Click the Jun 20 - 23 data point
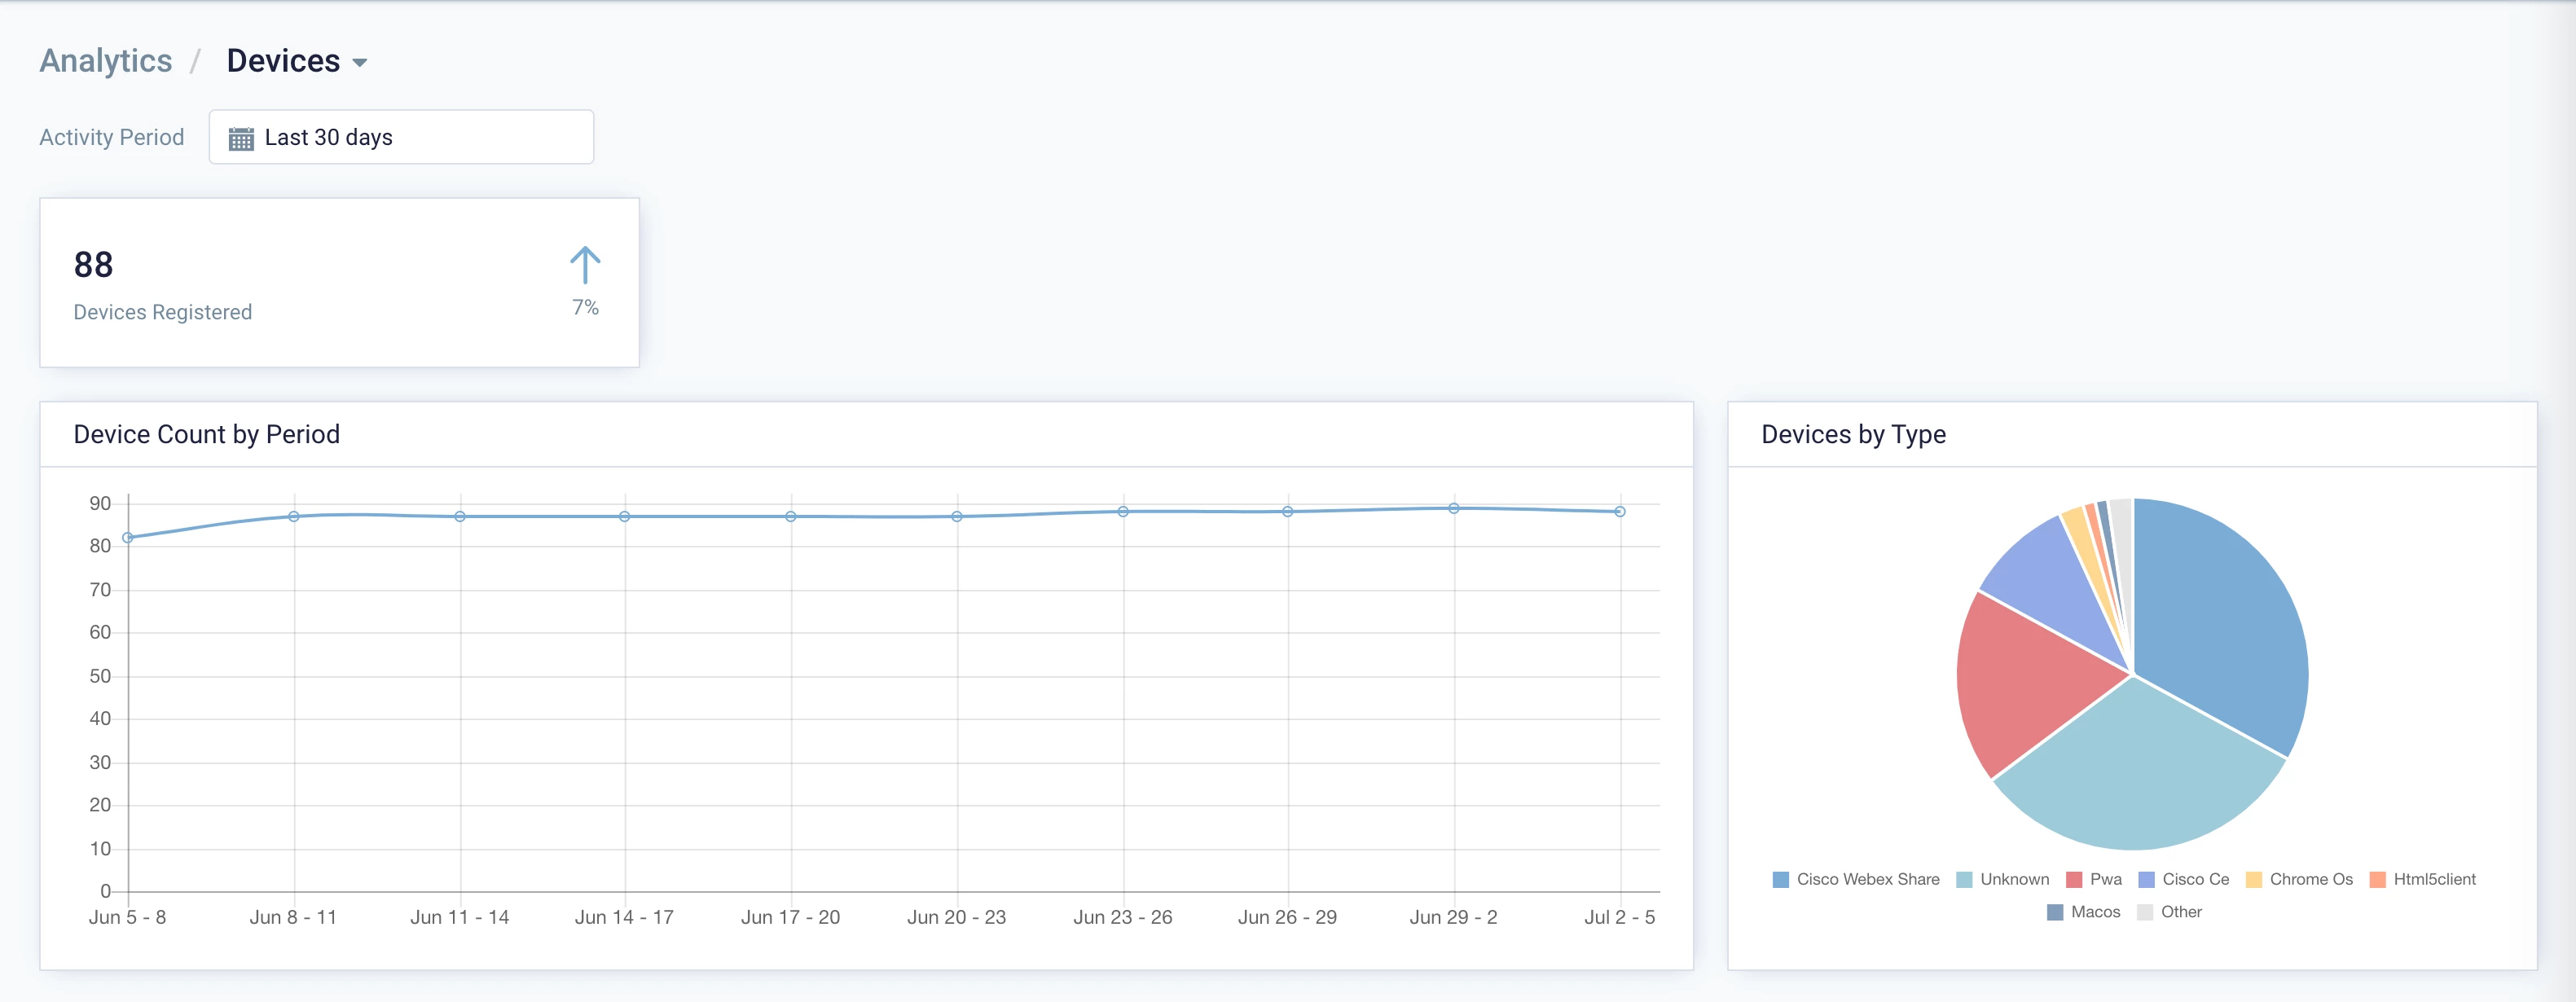2576x1002 pixels. click(957, 517)
